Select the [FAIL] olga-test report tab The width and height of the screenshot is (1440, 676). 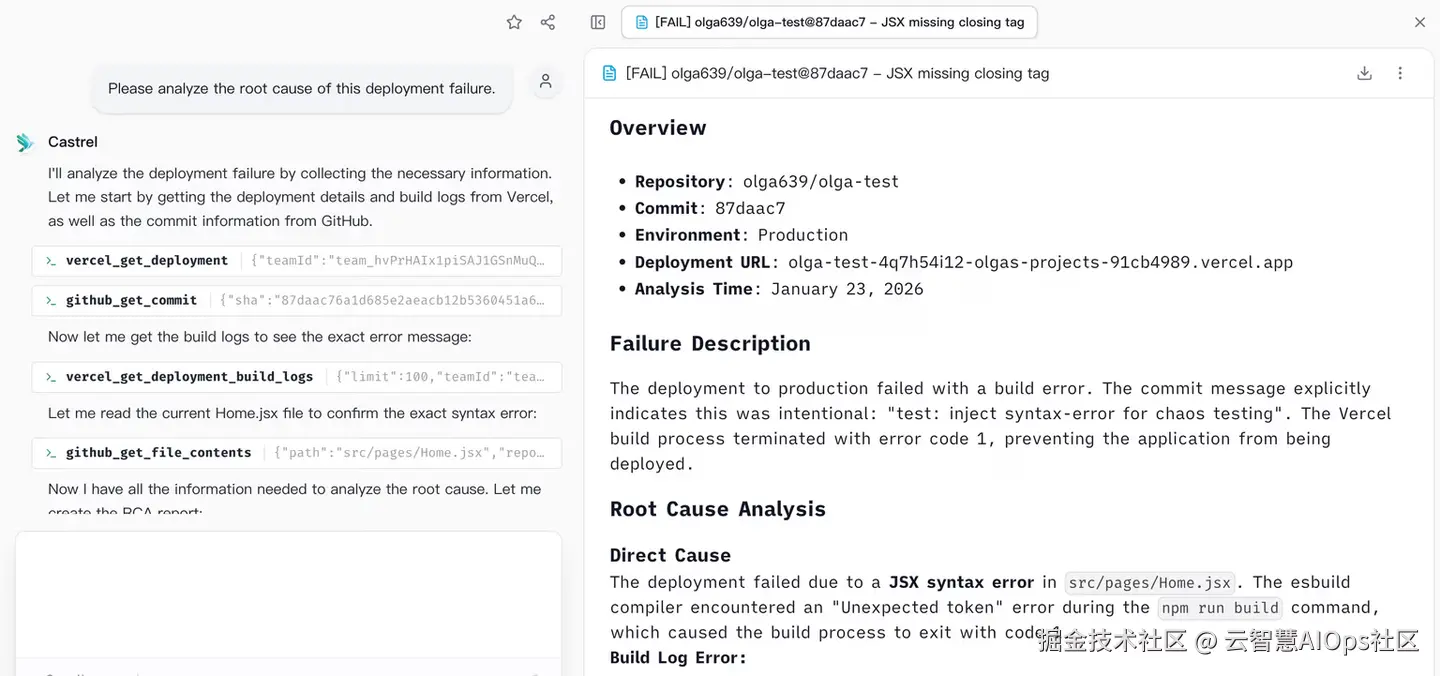[x=829, y=22]
